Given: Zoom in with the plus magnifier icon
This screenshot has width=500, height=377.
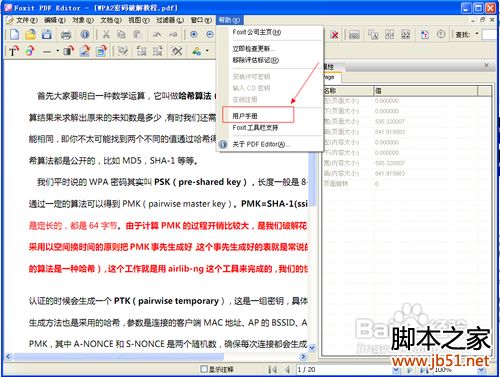Looking at the screenshot, I should pos(194,34).
